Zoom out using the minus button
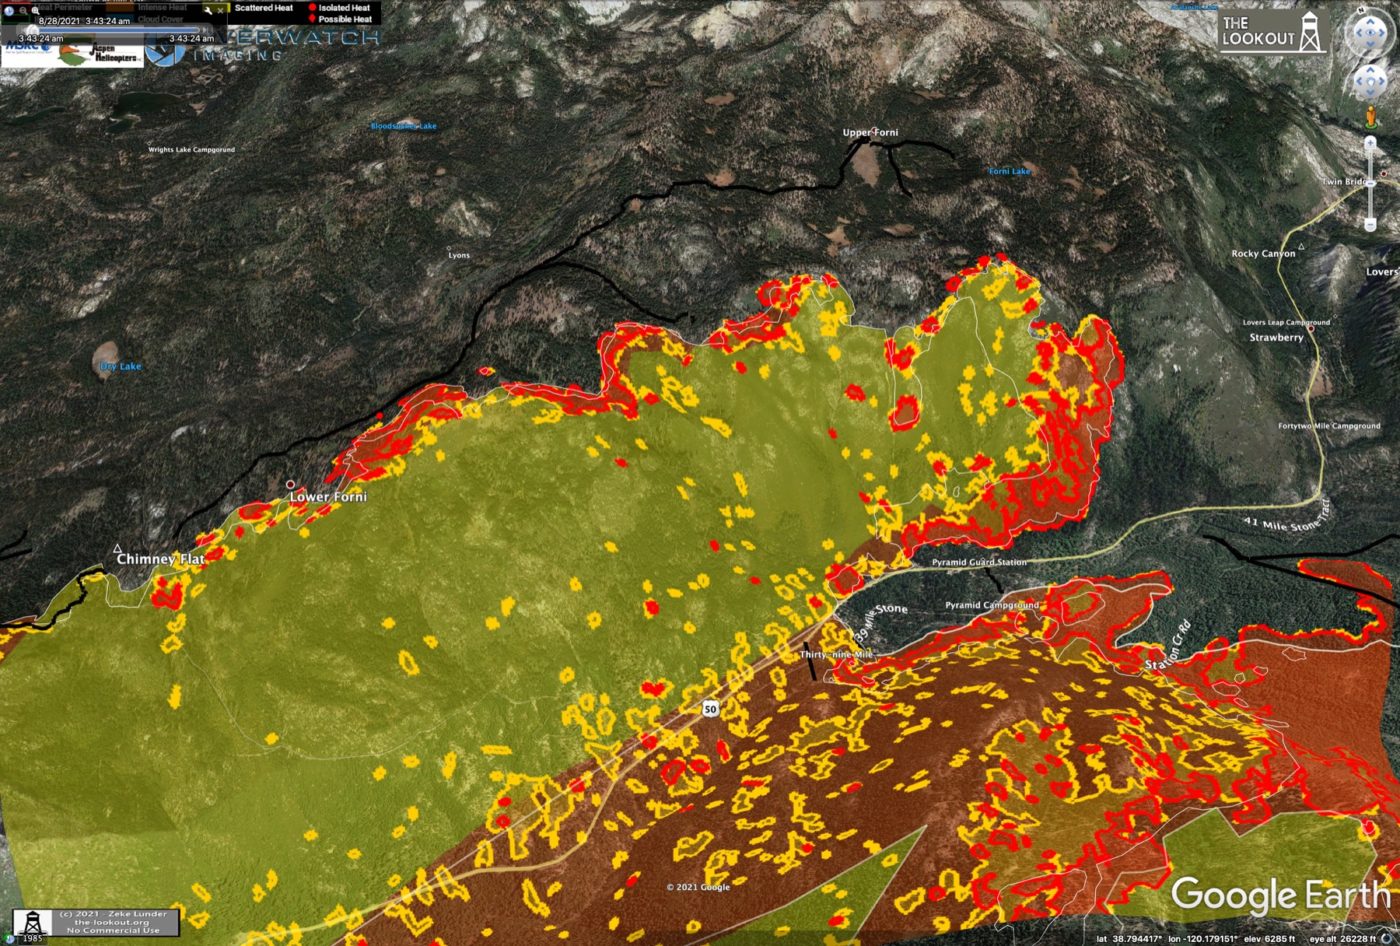Image resolution: width=1400 pixels, height=946 pixels. 1370,225
